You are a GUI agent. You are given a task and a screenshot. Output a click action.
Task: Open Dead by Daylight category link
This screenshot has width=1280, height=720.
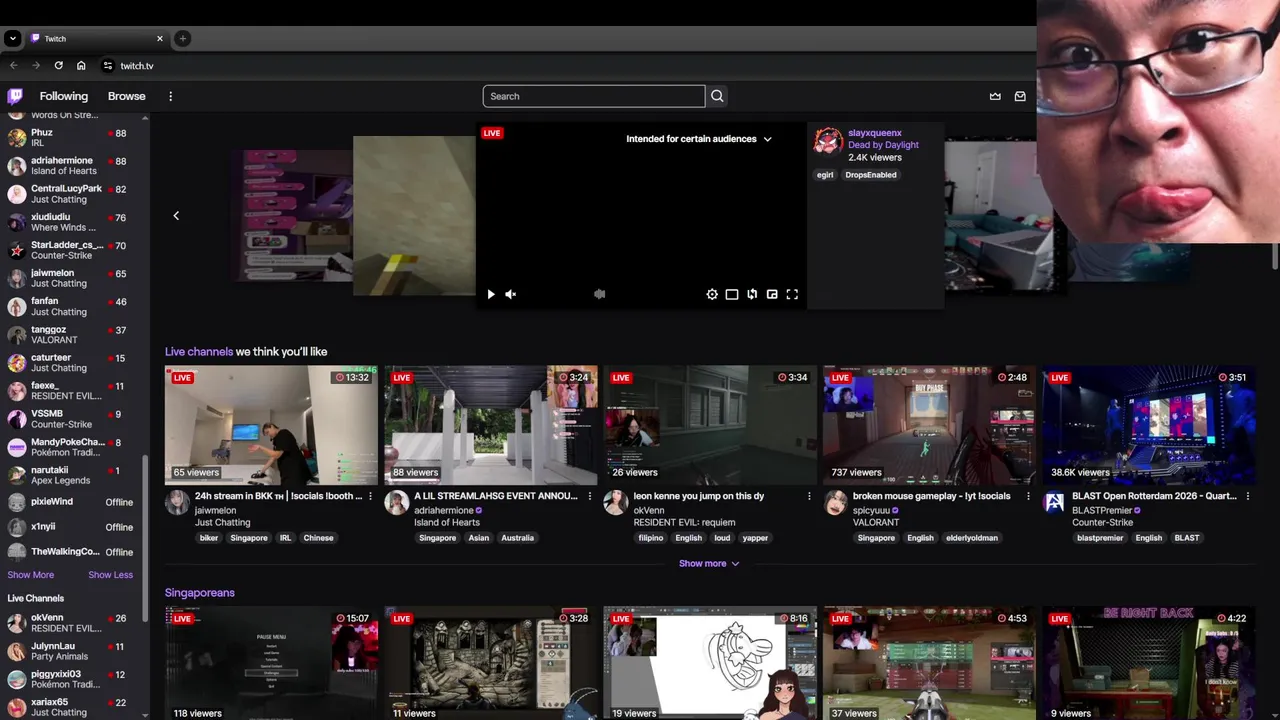883,145
